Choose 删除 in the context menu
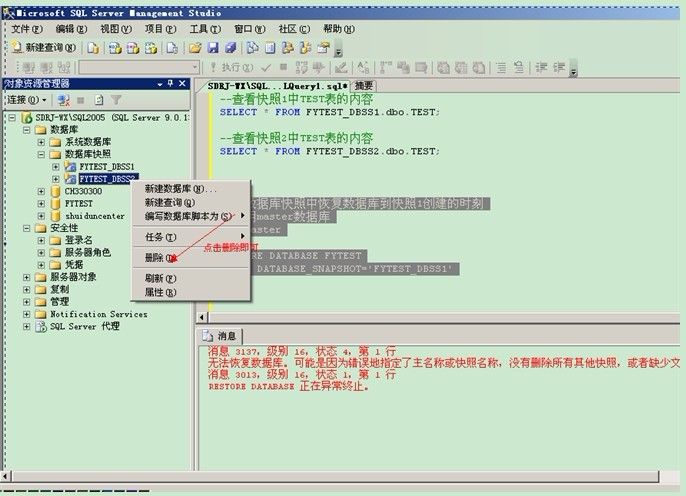 [x=191, y=258]
